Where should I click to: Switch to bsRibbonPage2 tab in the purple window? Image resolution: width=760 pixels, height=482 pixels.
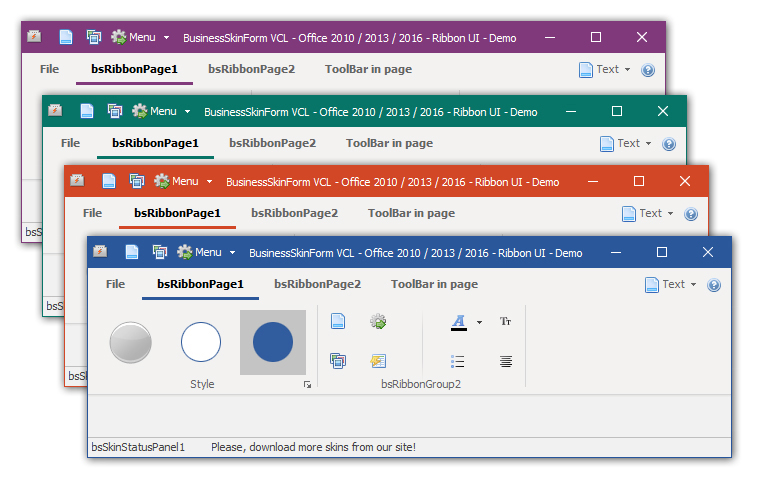[252, 69]
